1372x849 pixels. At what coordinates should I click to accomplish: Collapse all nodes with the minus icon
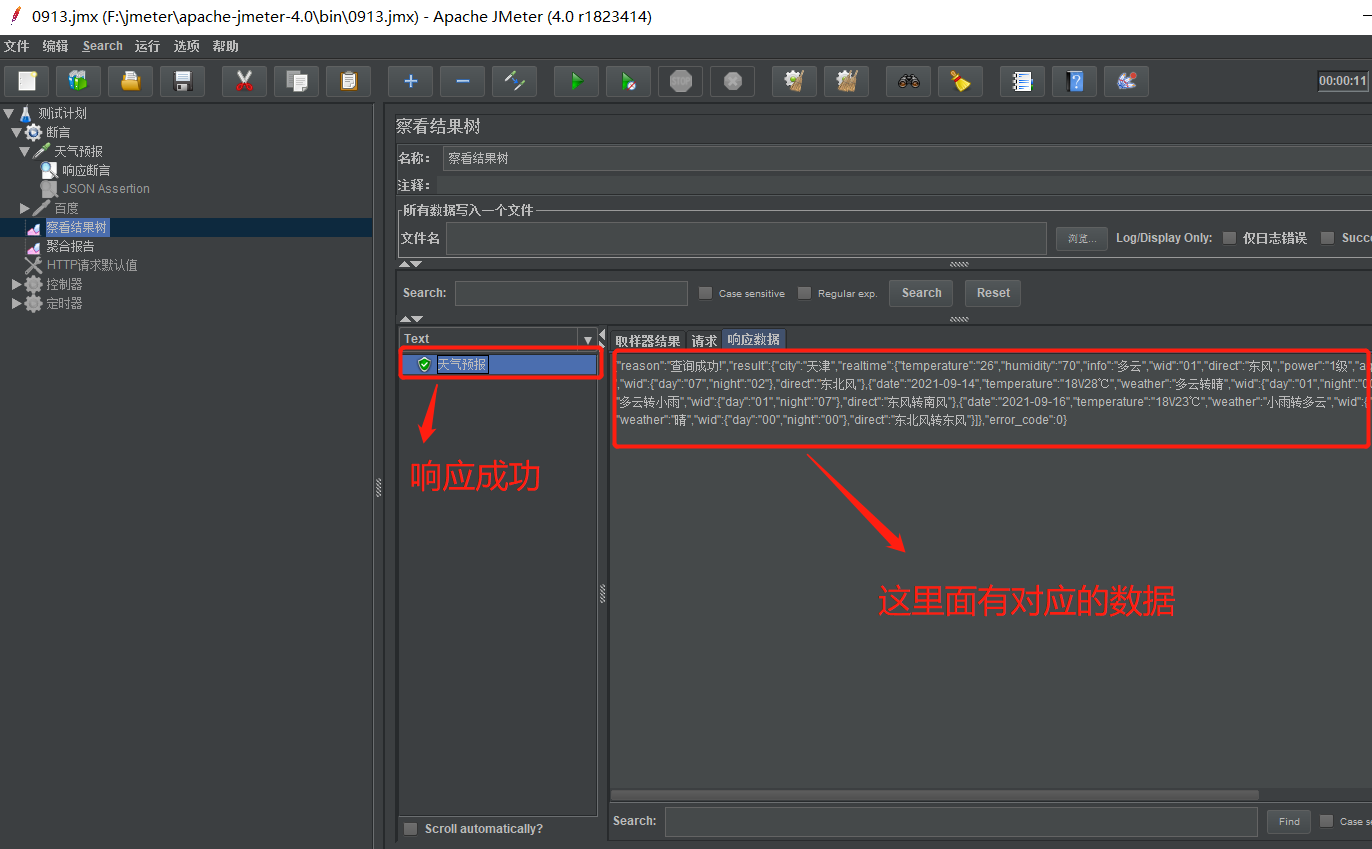[462, 81]
